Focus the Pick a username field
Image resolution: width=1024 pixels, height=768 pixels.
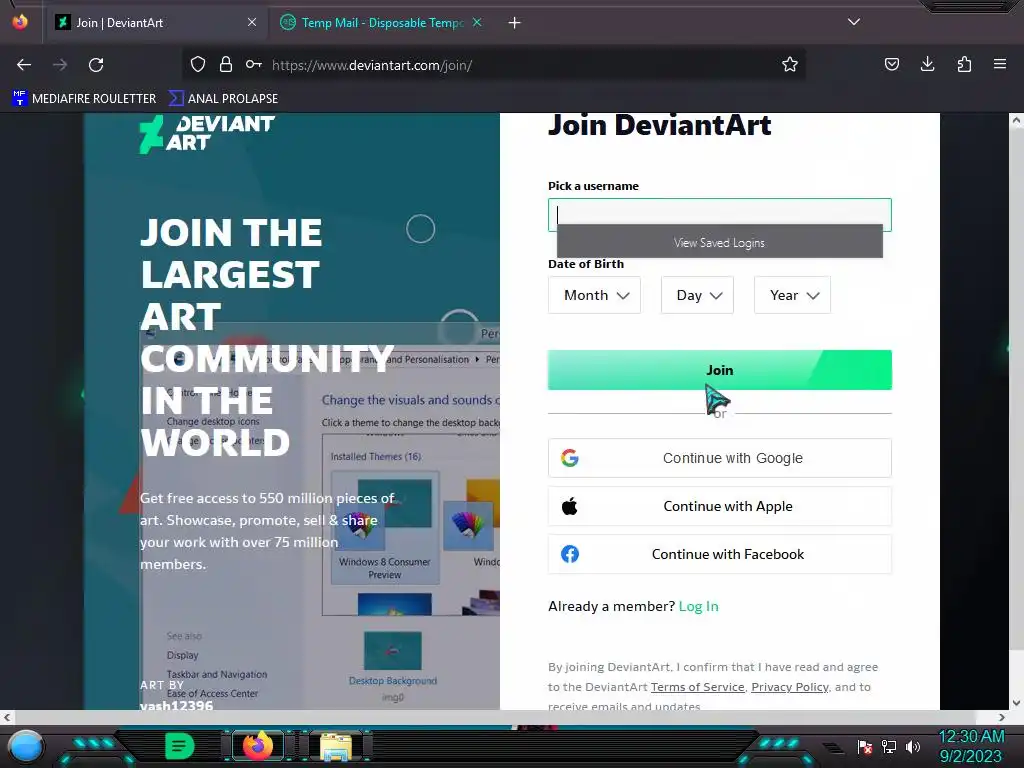click(x=719, y=214)
